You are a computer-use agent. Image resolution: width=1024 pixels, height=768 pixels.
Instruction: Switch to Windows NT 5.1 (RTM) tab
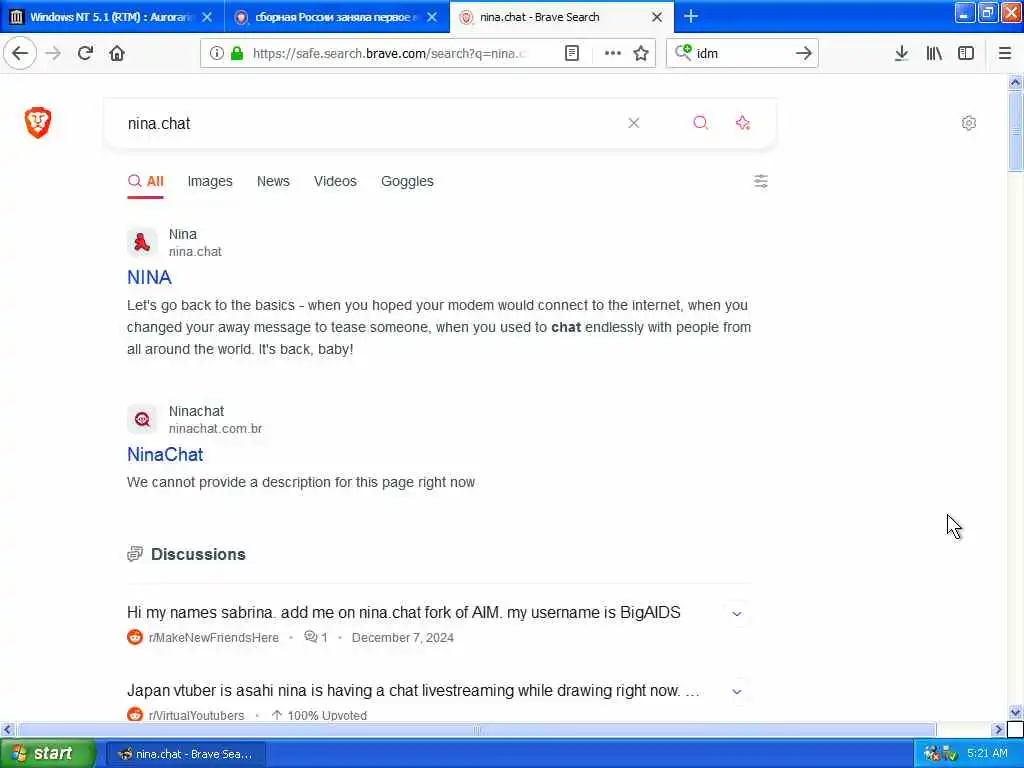[x=112, y=17]
